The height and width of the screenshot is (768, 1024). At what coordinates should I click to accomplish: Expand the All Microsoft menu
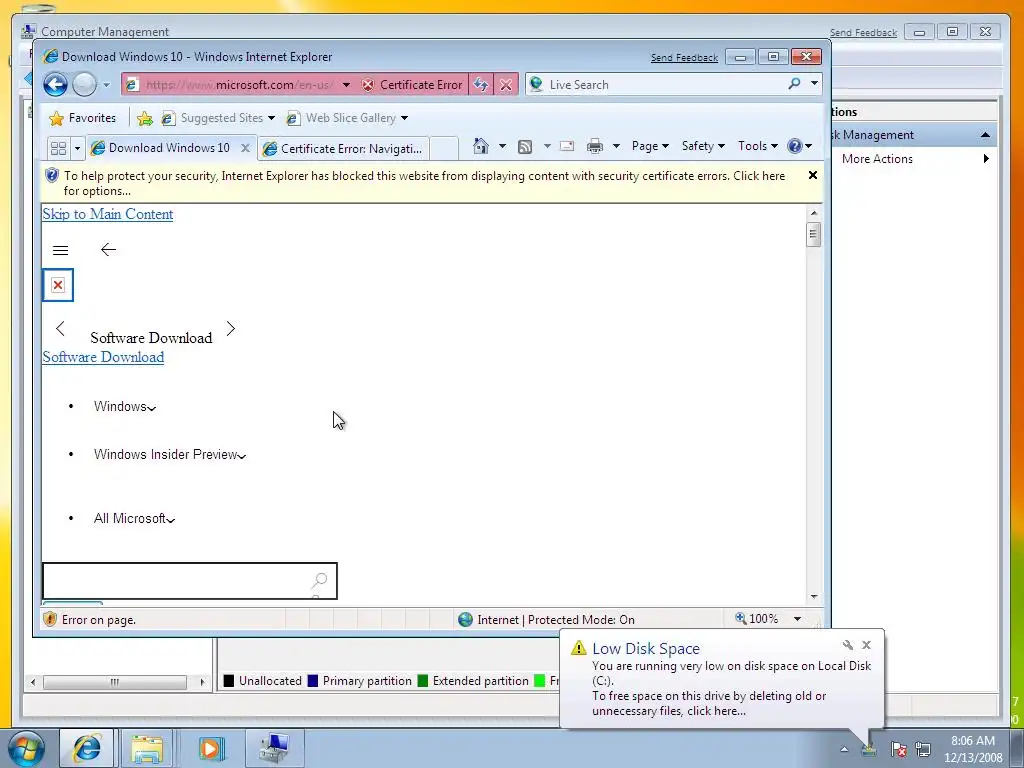click(135, 519)
